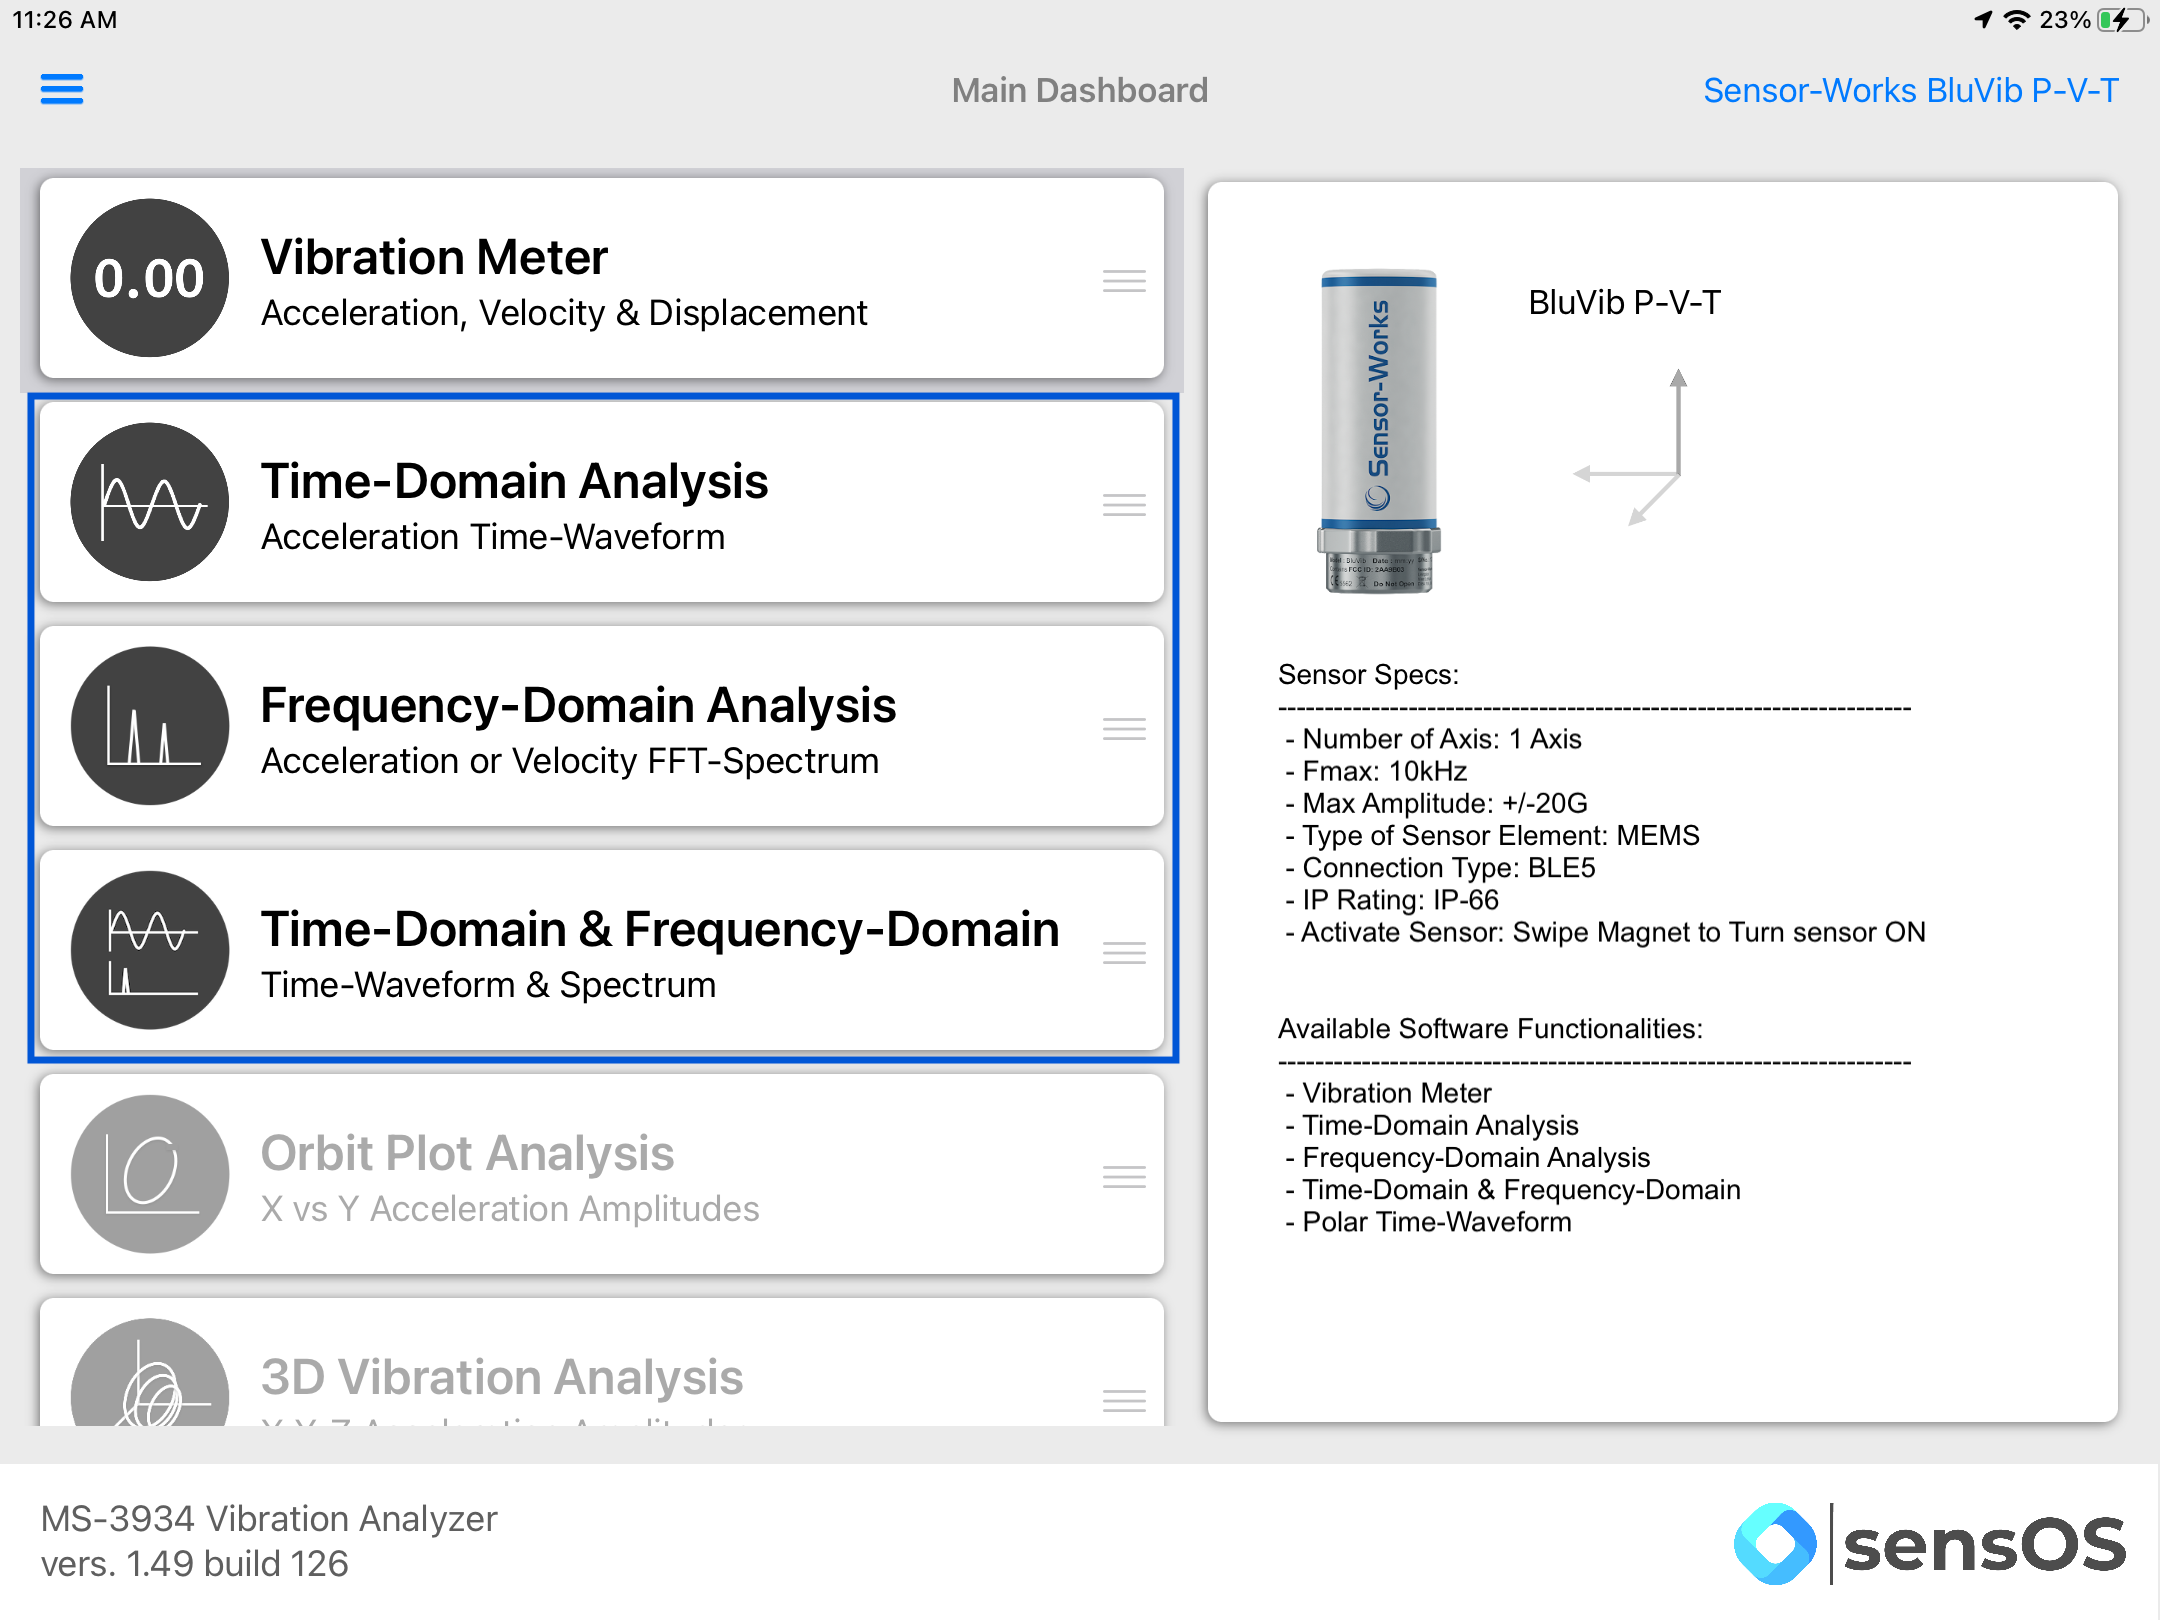Tap 'MS-3934 Vibration Analyzer' footer text

point(269,1519)
